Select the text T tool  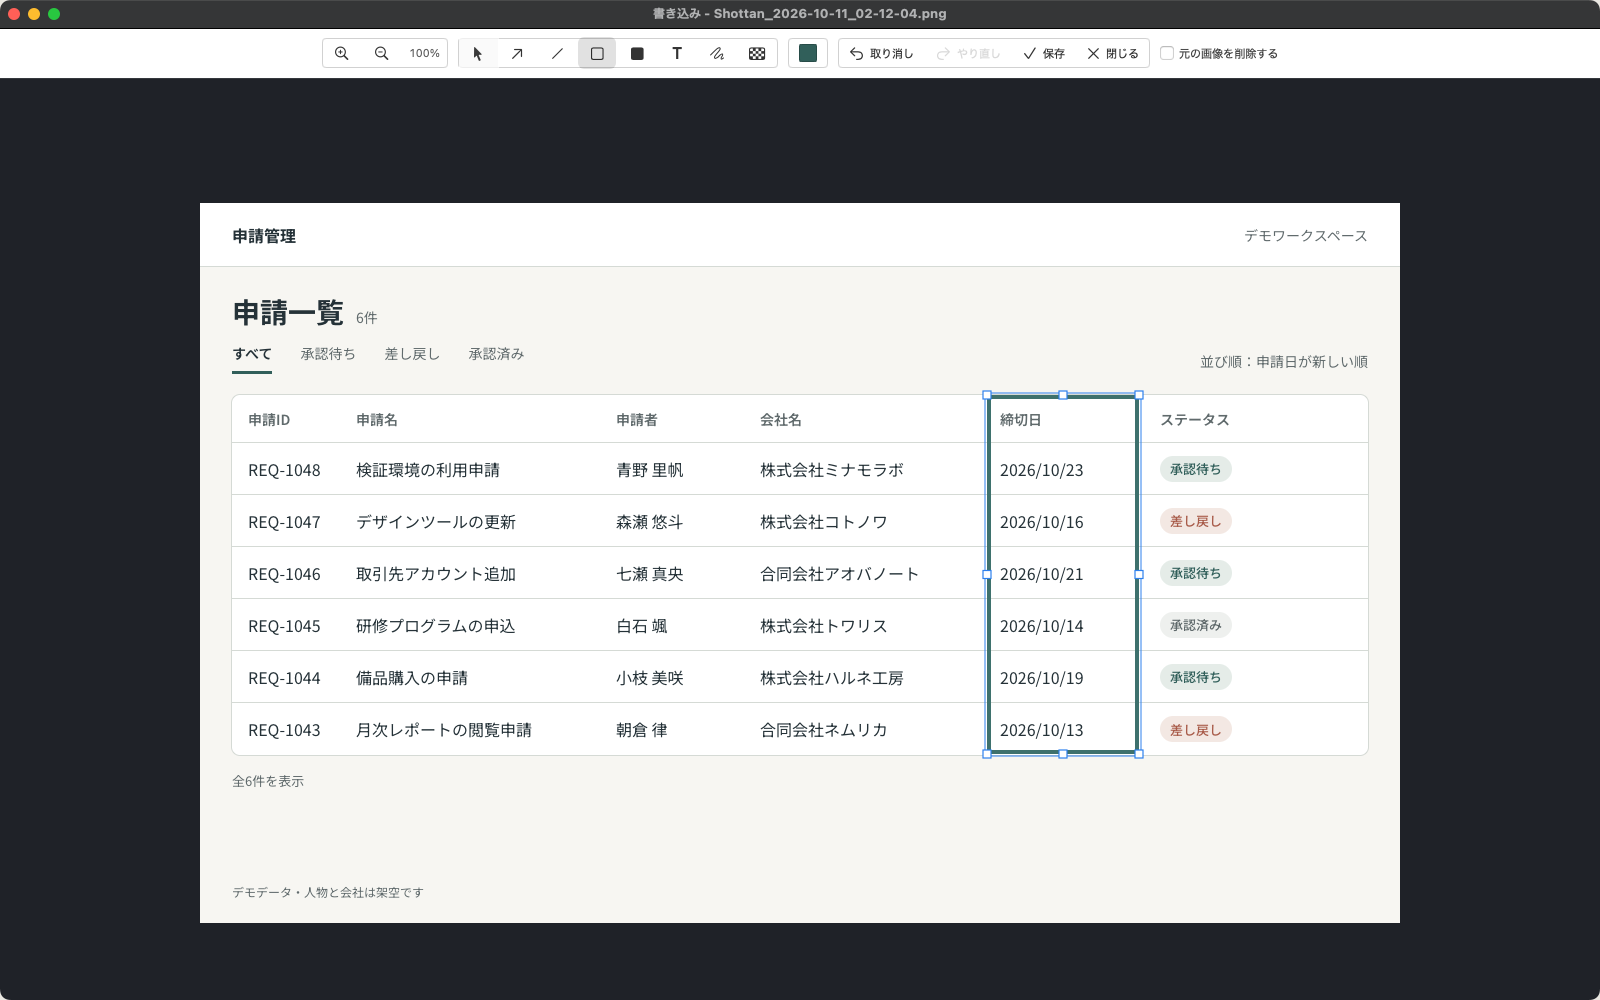677,53
